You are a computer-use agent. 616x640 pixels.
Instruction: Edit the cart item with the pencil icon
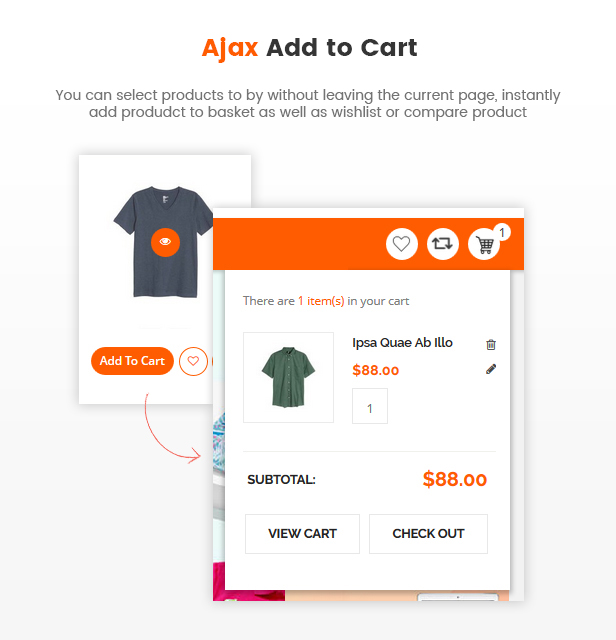[491, 369]
